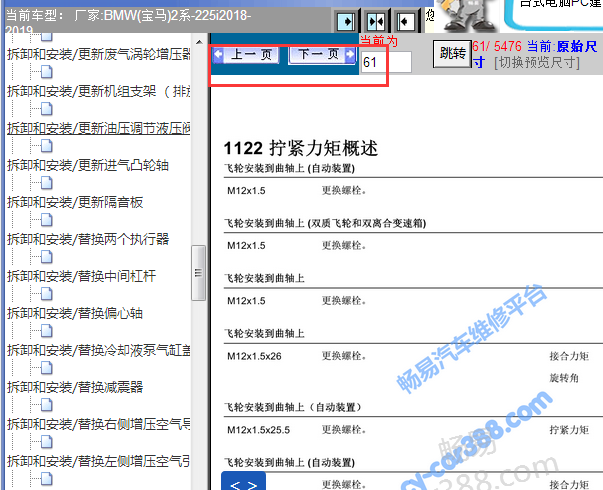The width and height of the screenshot is (603, 490).
Task: Click the 跳转 jump button
Action: click(452, 54)
